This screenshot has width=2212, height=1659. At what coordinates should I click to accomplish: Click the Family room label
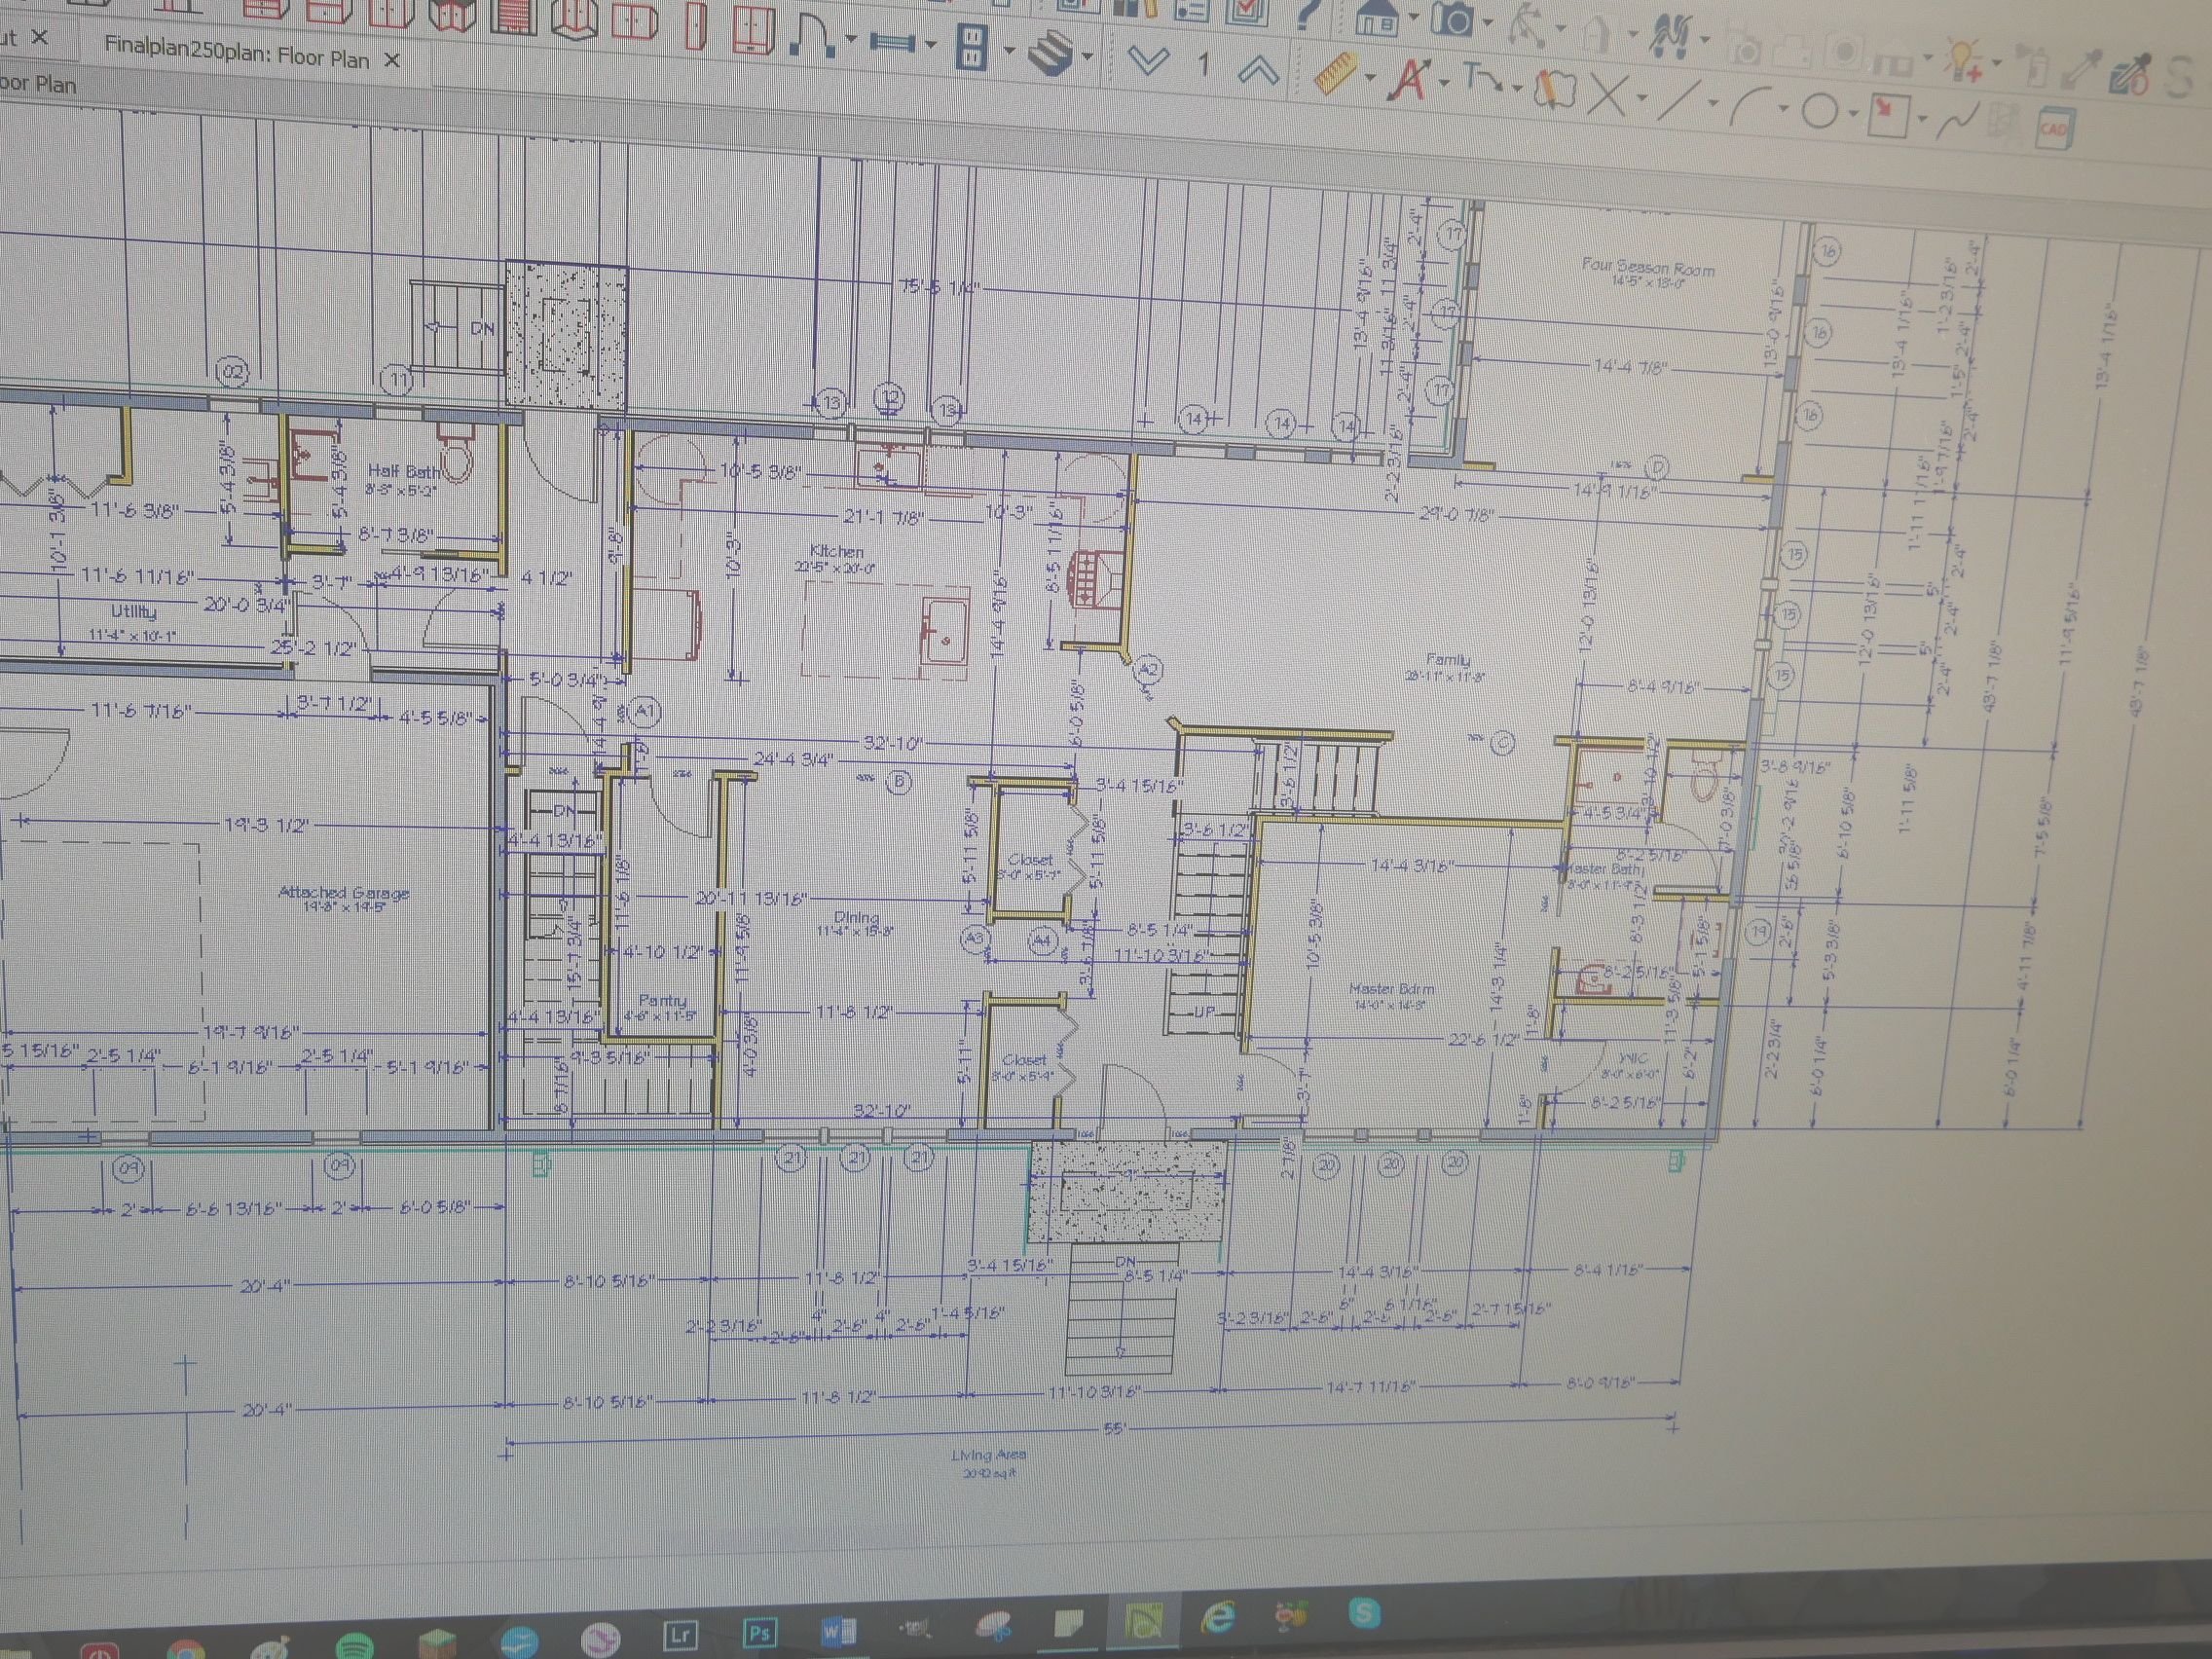(1448, 659)
